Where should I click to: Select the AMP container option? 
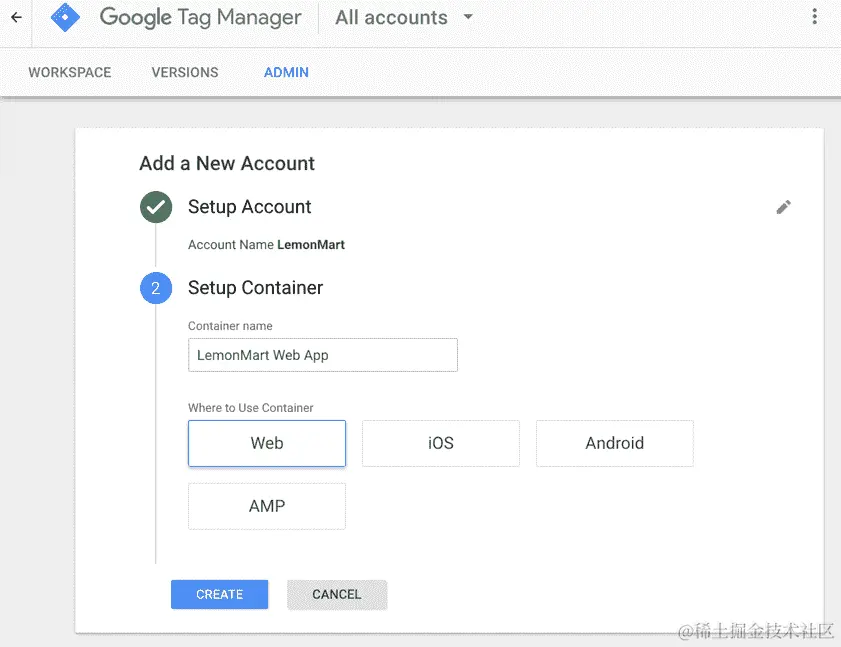tap(267, 506)
